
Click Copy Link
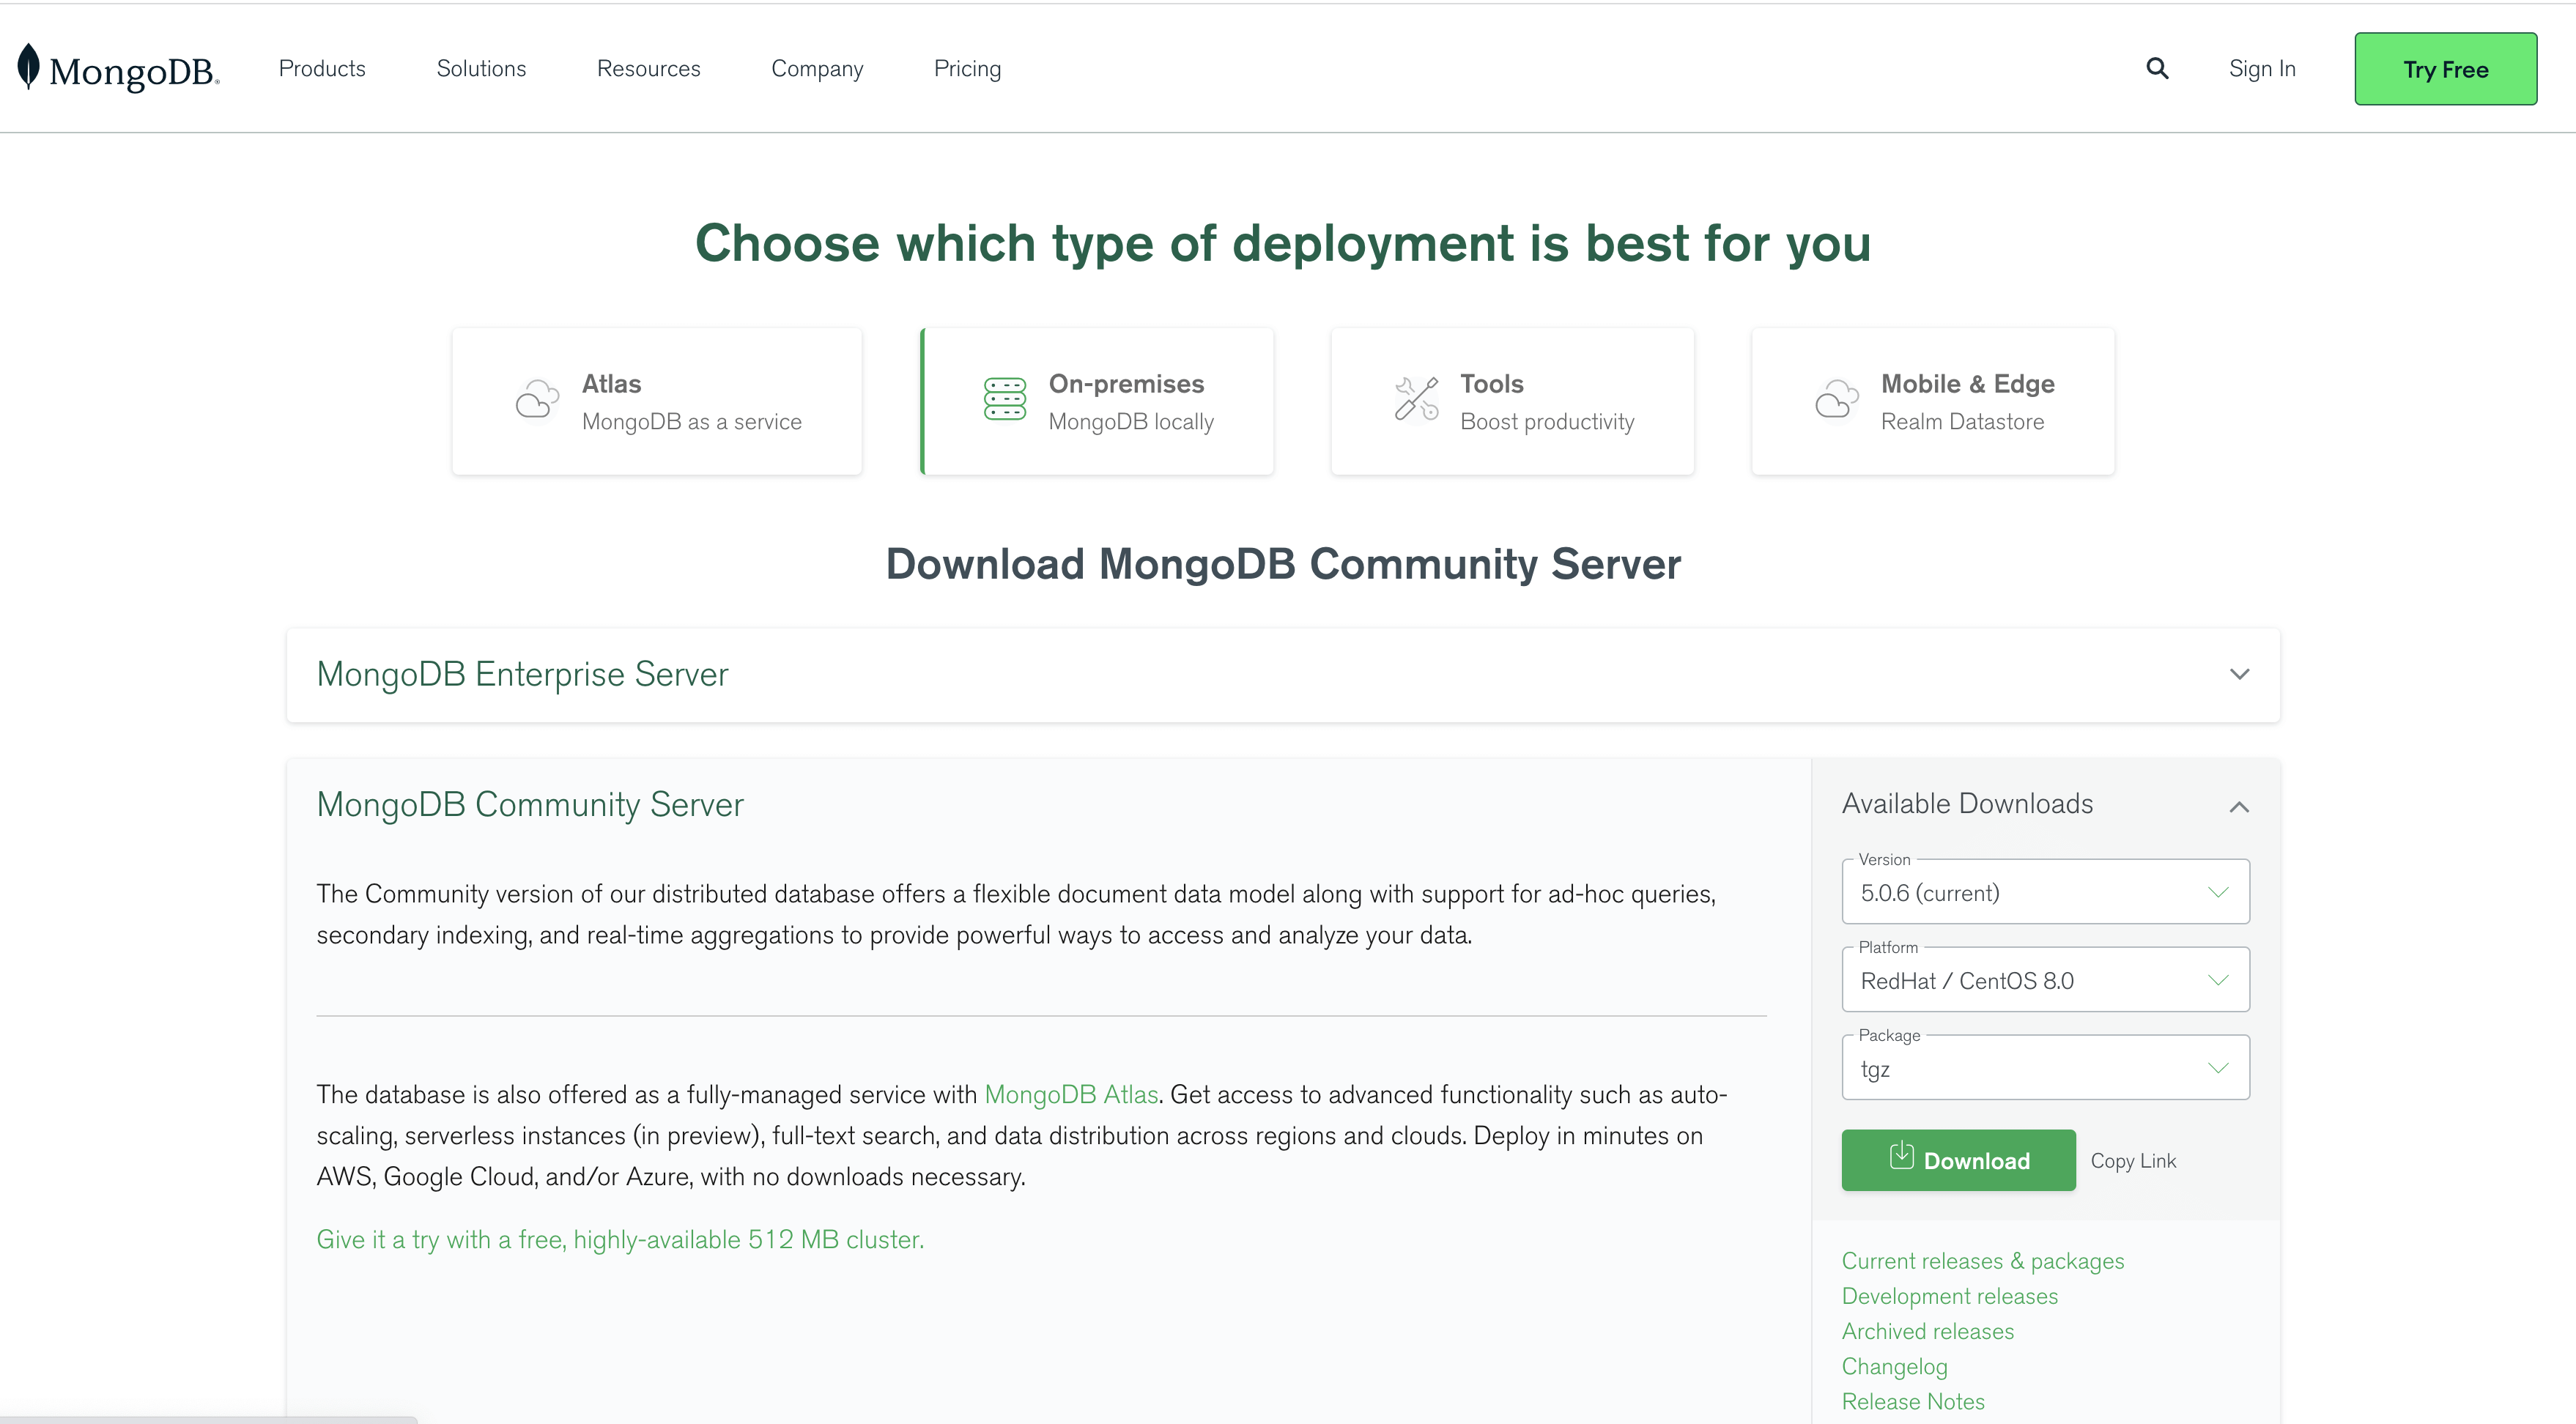[x=2133, y=1161]
